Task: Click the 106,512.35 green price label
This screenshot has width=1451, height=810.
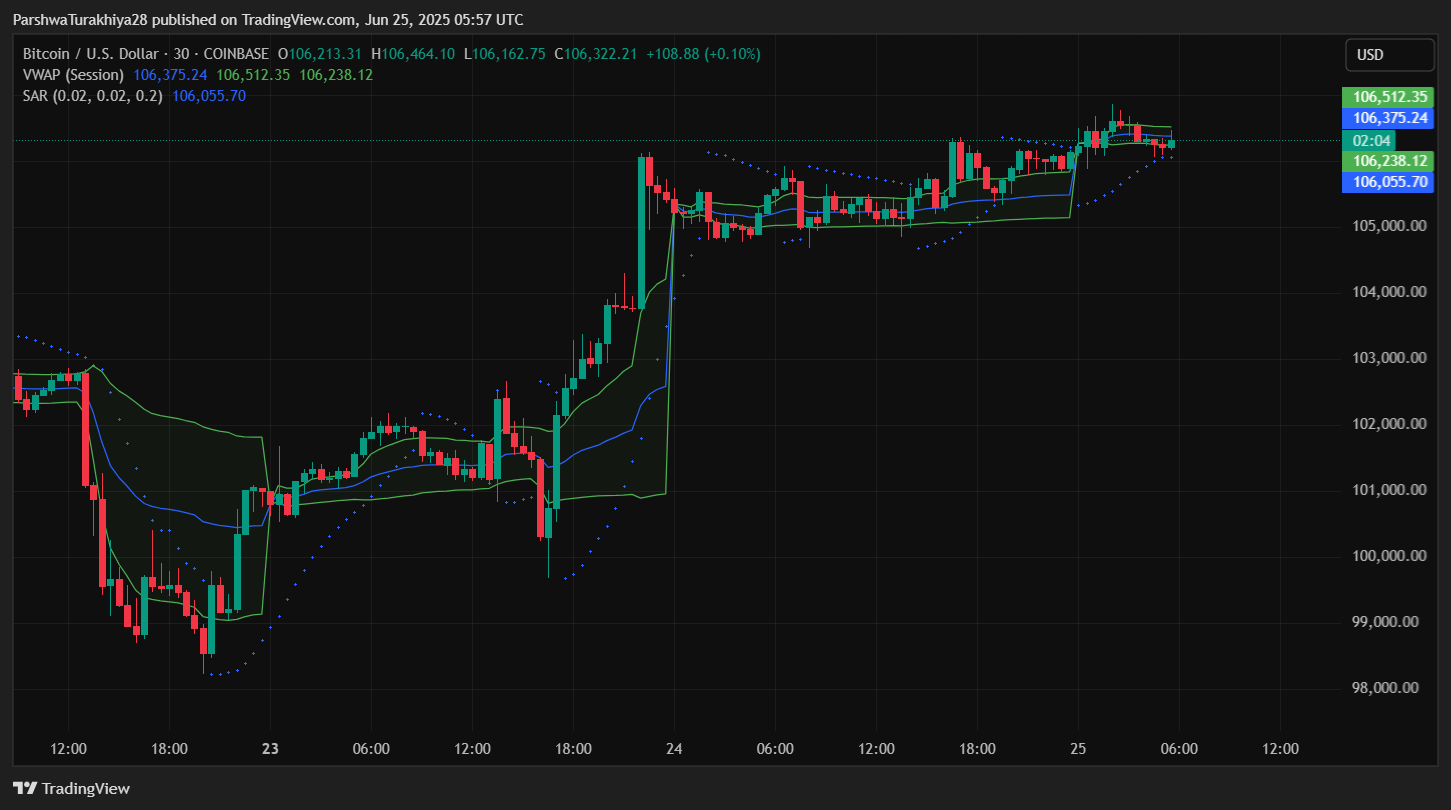Action: (1387, 97)
